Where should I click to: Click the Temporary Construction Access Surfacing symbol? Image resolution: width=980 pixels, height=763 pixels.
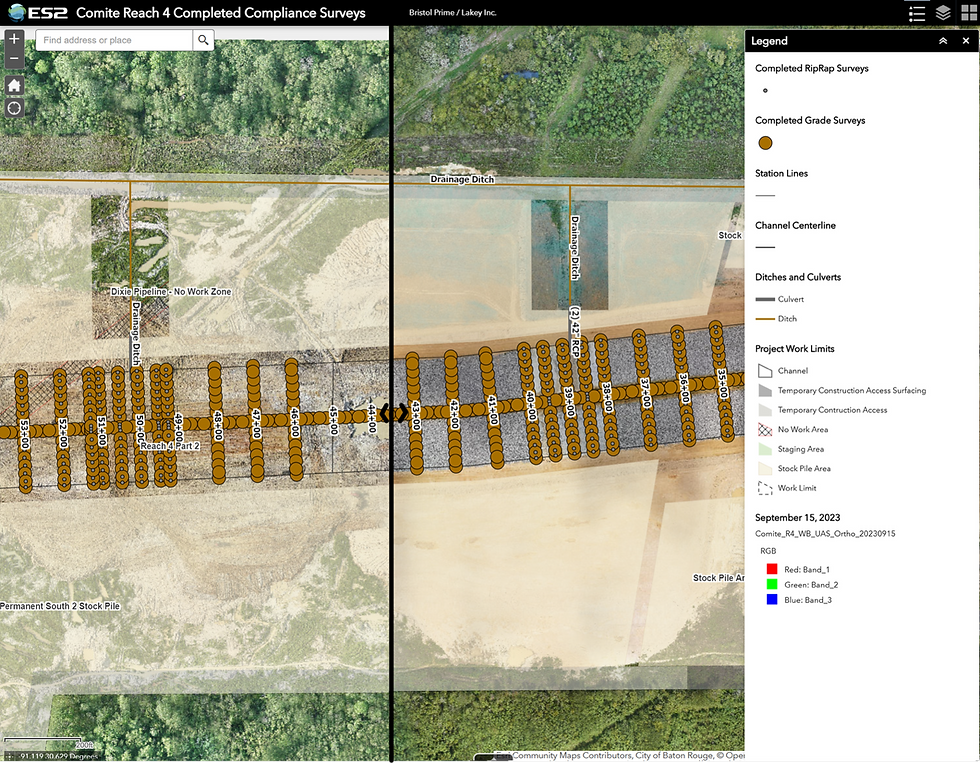coord(765,391)
